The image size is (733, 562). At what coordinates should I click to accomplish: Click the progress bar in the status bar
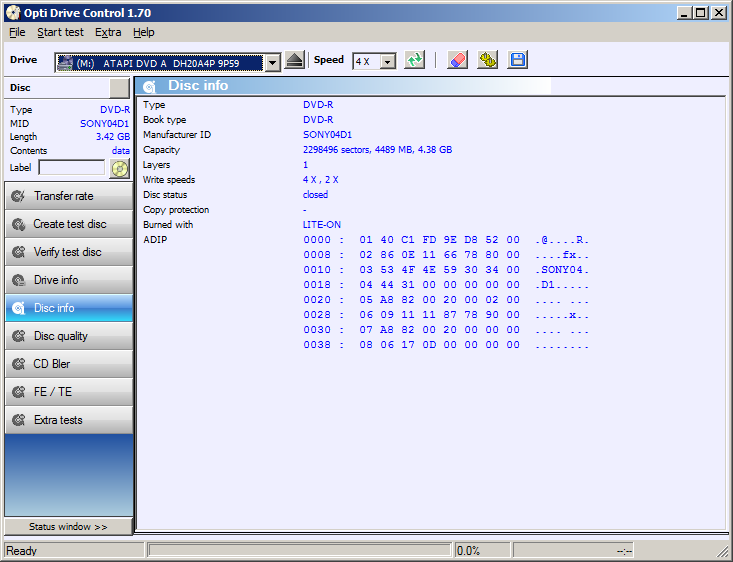[300, 550]
